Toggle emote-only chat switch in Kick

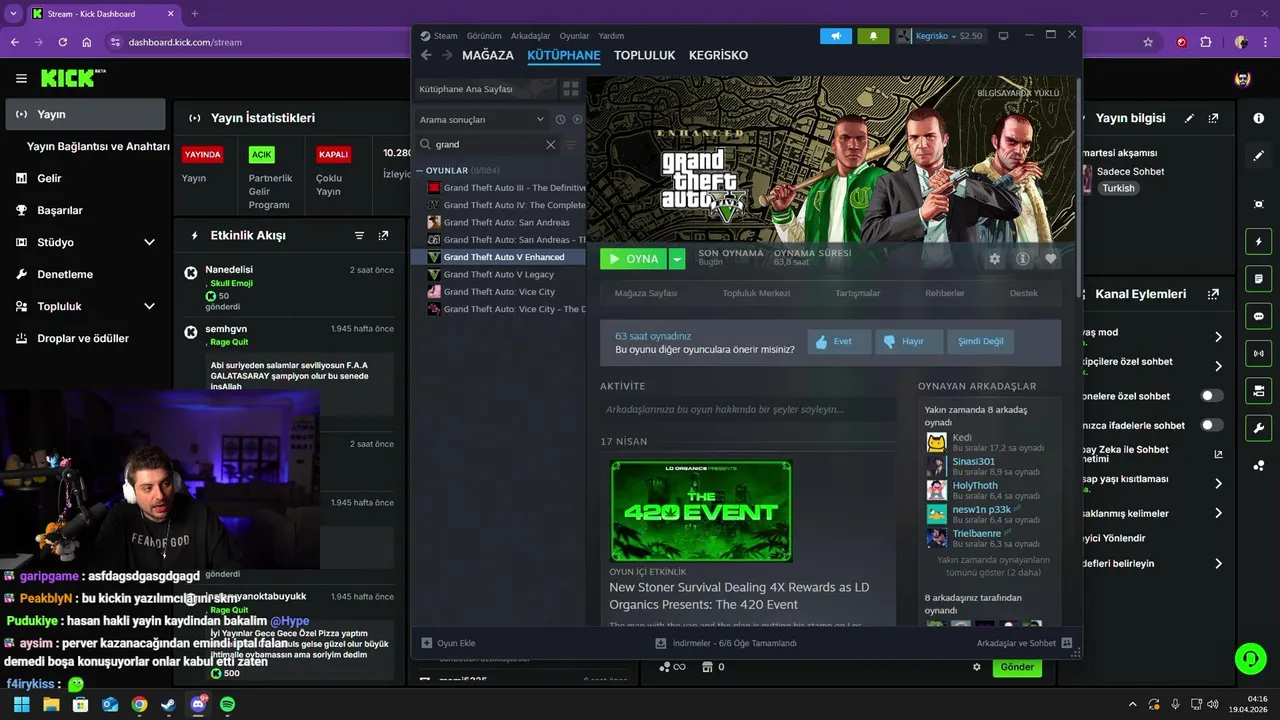[1211, 425]
